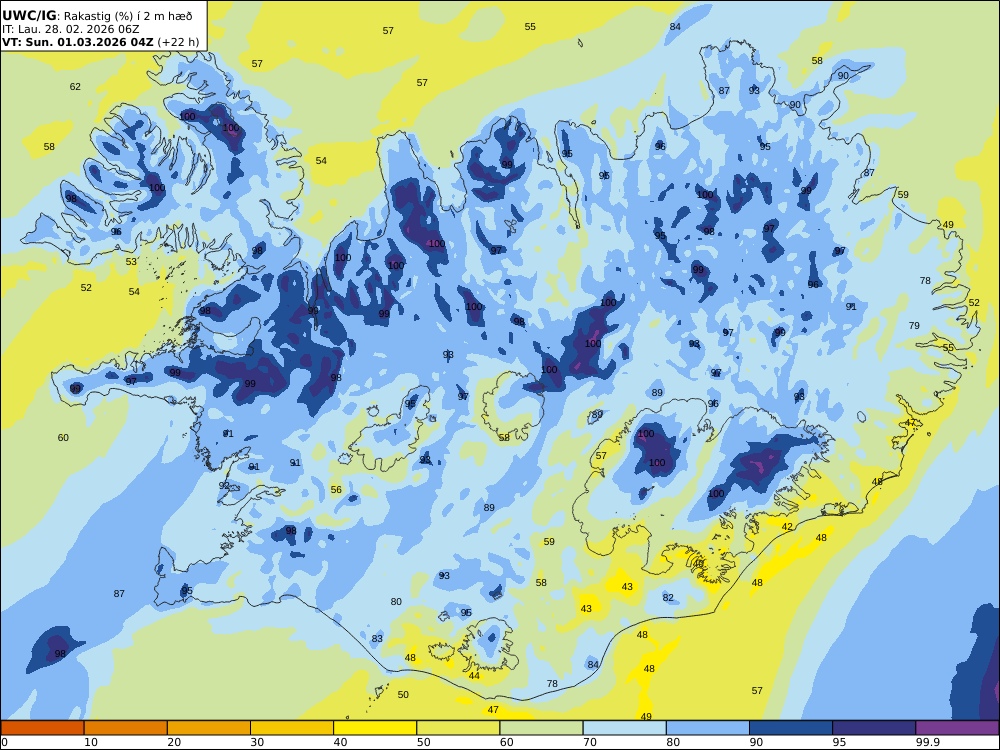Click the 60–70 light green legend swatch
Viewport: 1000px width, 750px height.
pos(541,728)
